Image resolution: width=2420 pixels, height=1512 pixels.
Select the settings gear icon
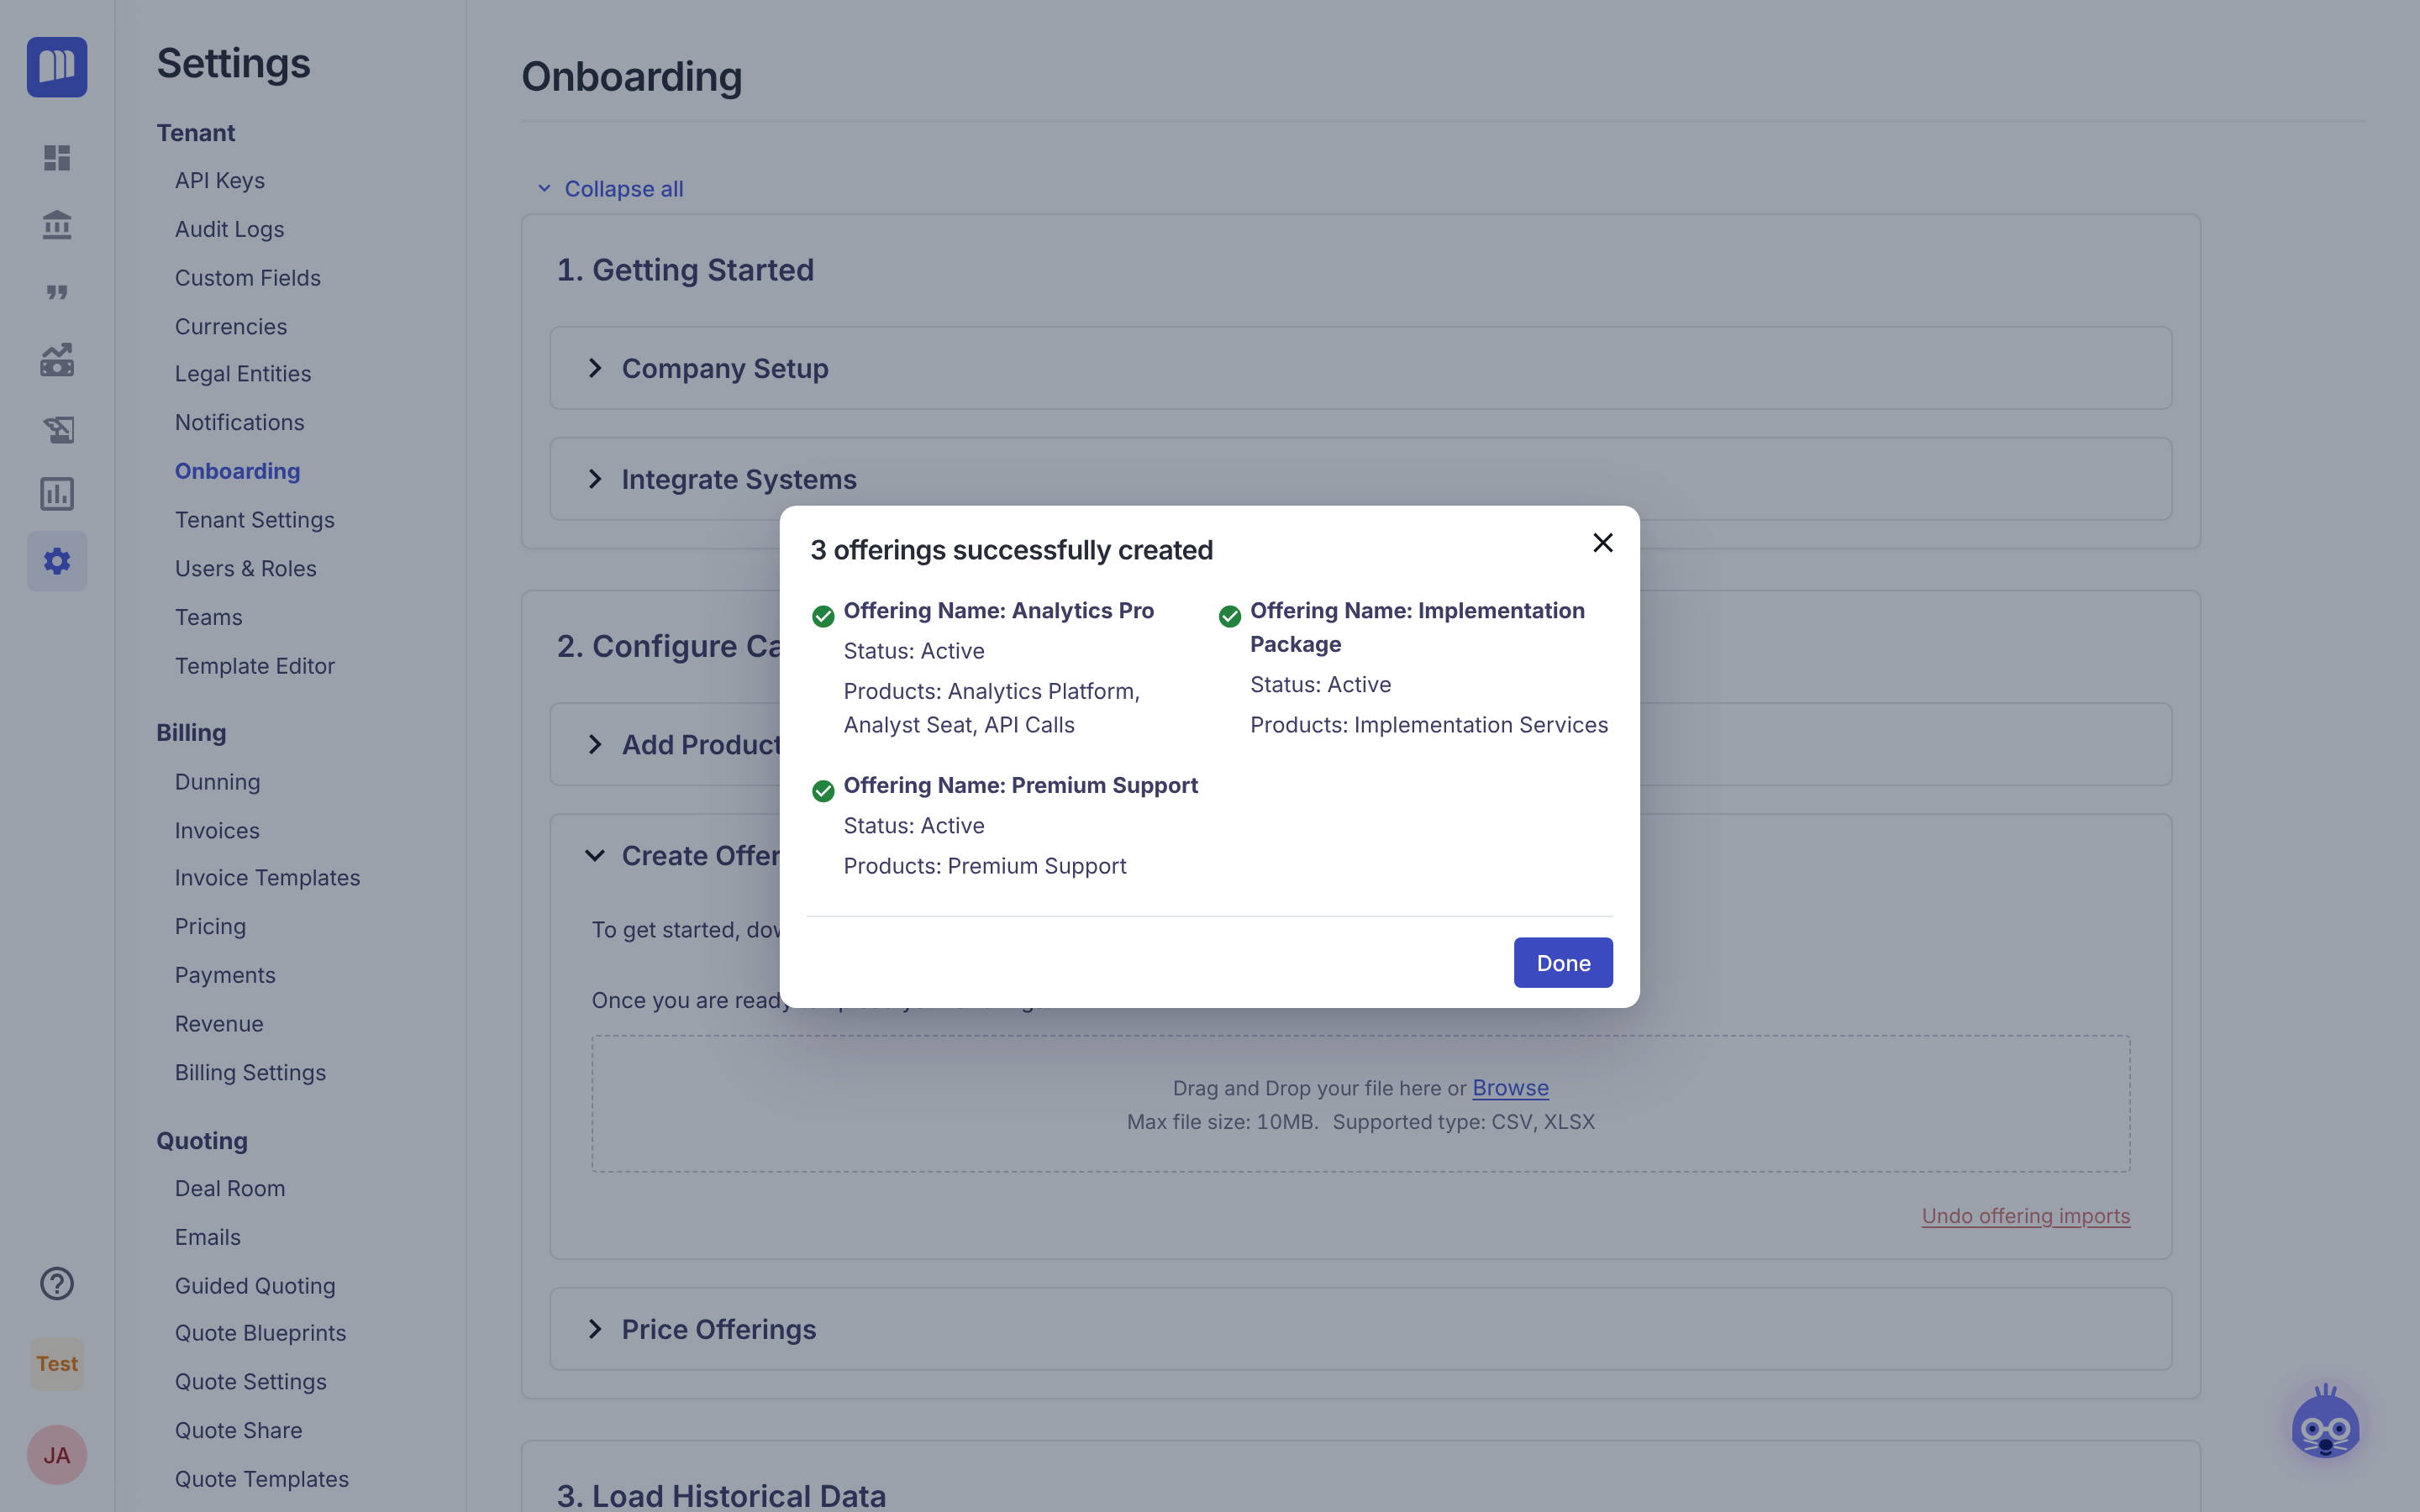pyautogui.click(x=57, y=561)
